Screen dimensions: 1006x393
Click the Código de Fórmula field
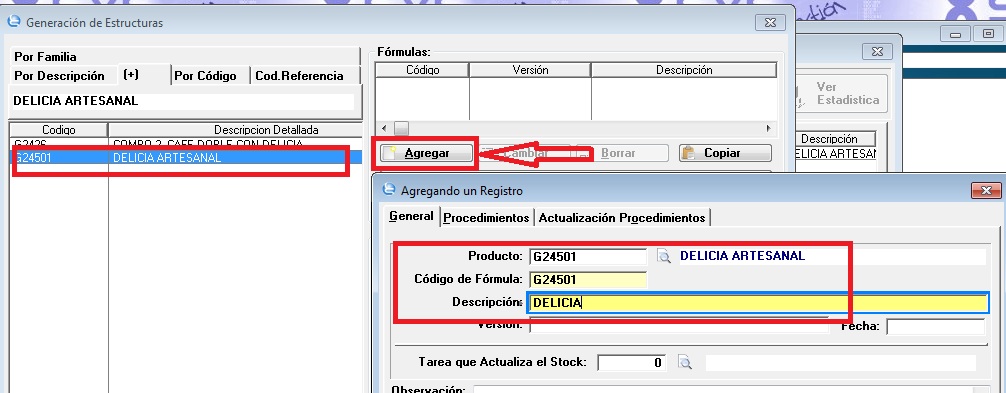coord(588,280)
